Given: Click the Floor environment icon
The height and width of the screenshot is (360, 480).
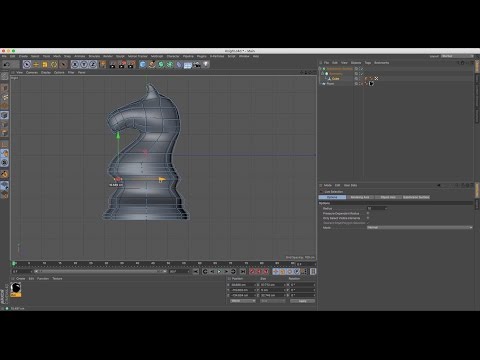Looking at the screenshot, I should point(188,65).
